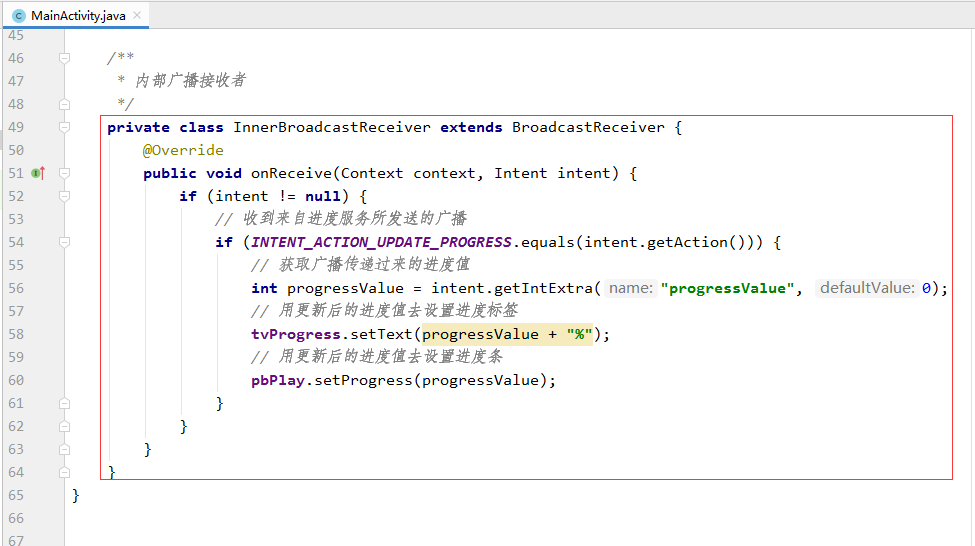The image size is (975, 546).
Task: Collapse onReceive method fold at line 51
Action: pyautogui.click(x=64, y=173)
